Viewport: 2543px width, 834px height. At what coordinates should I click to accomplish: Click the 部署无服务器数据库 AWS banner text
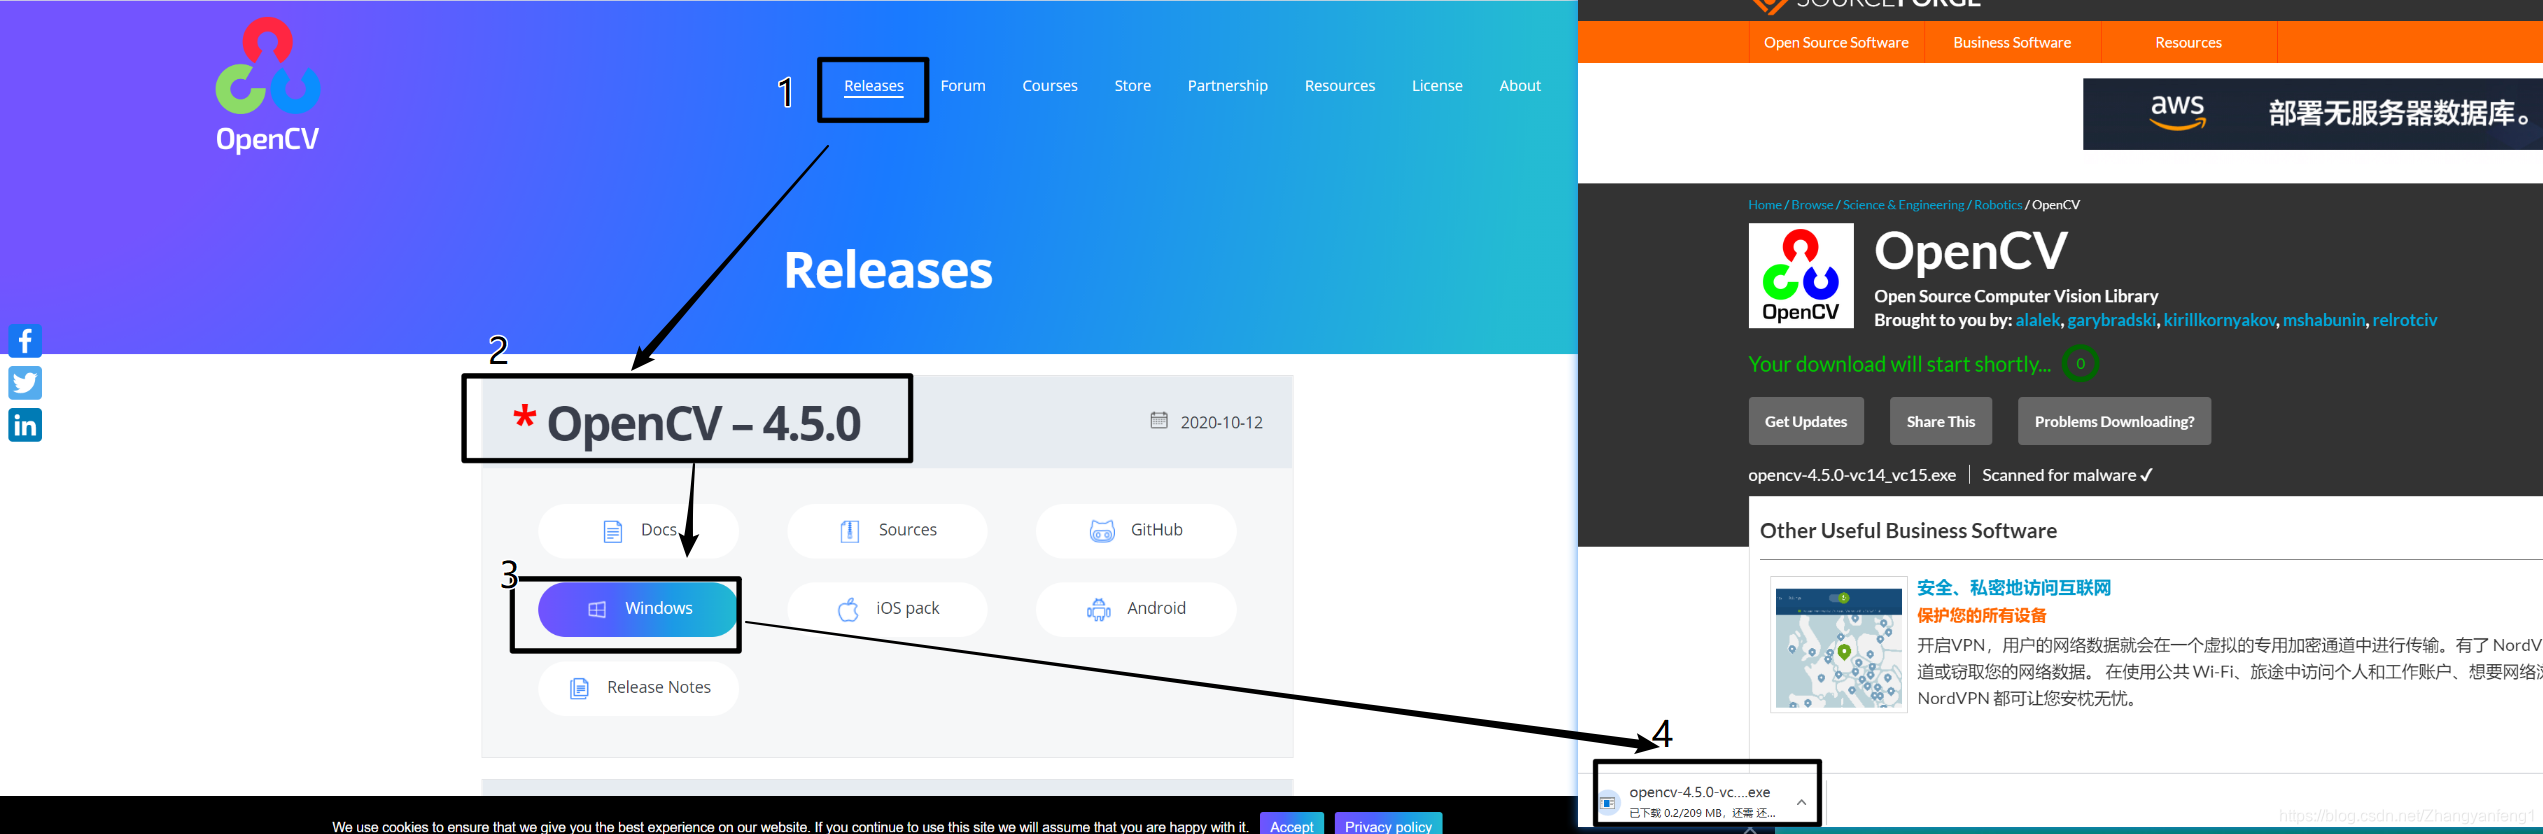click(x=2400, y=113)
